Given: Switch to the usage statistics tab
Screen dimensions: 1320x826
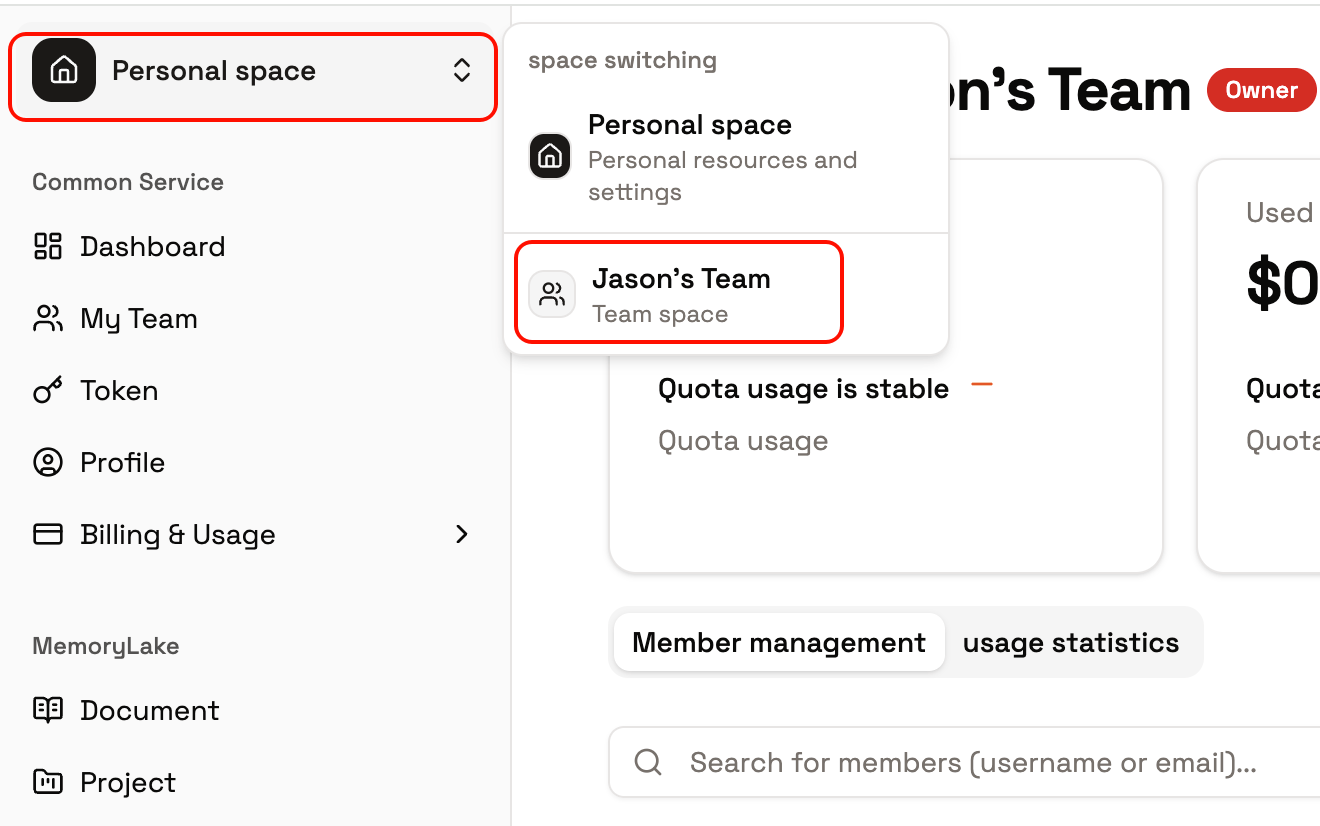Looking at the screenshot, I should [1071, 642].
